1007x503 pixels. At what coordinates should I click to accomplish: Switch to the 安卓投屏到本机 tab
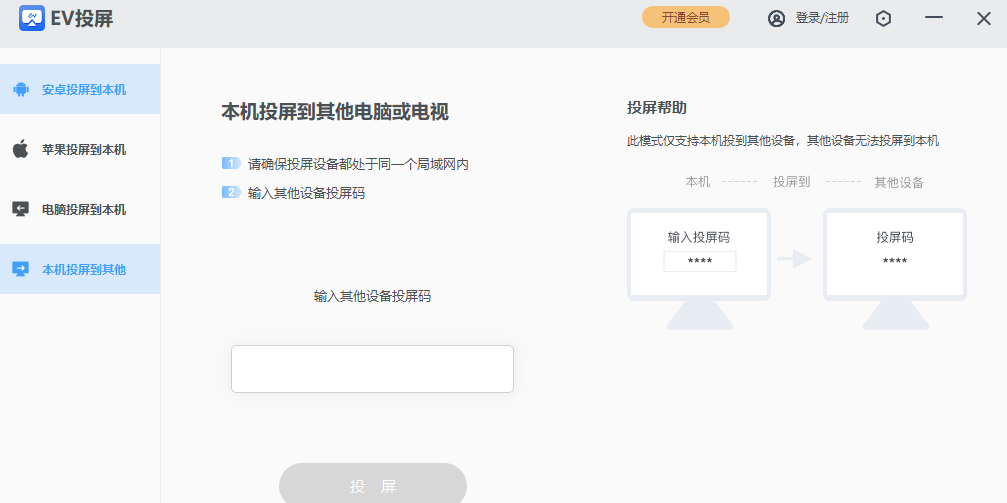[84, 89]
